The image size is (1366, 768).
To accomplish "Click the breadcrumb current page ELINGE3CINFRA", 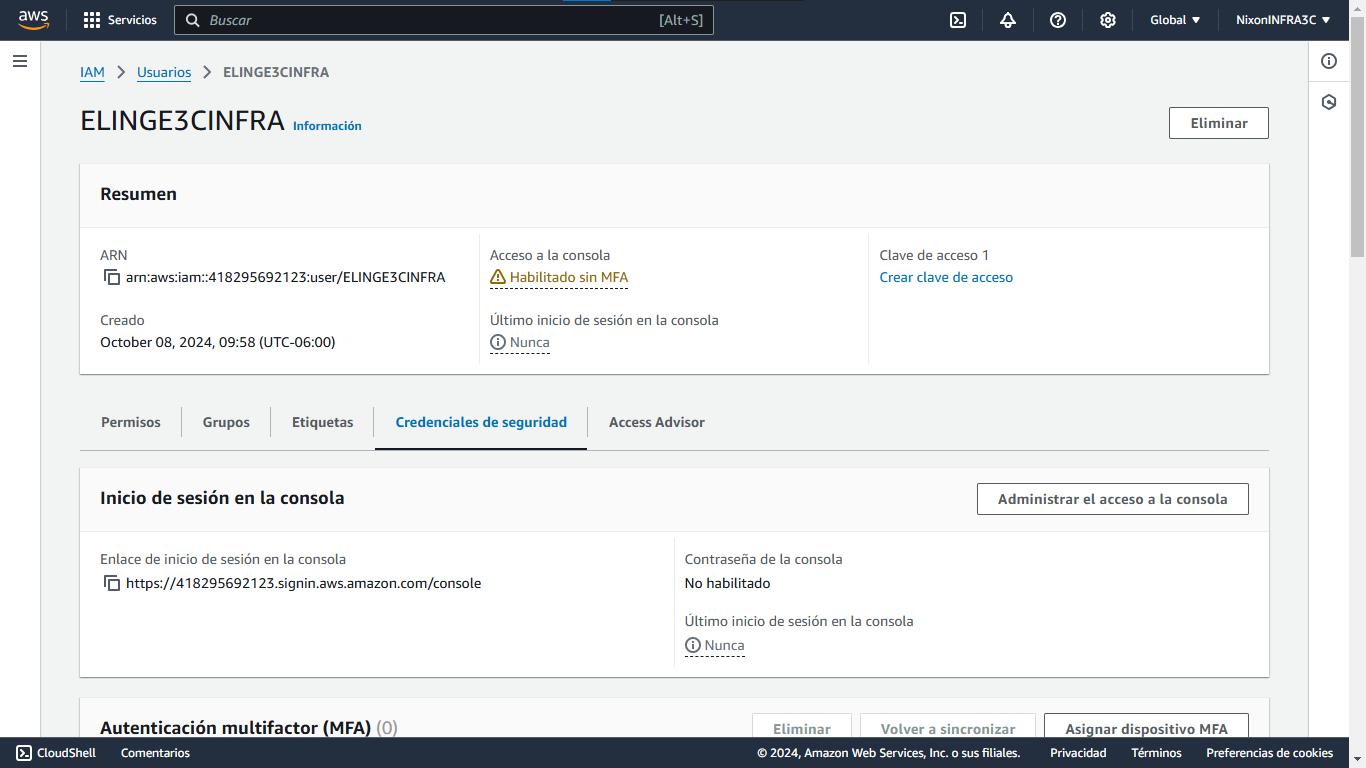I will coord(276,72).
